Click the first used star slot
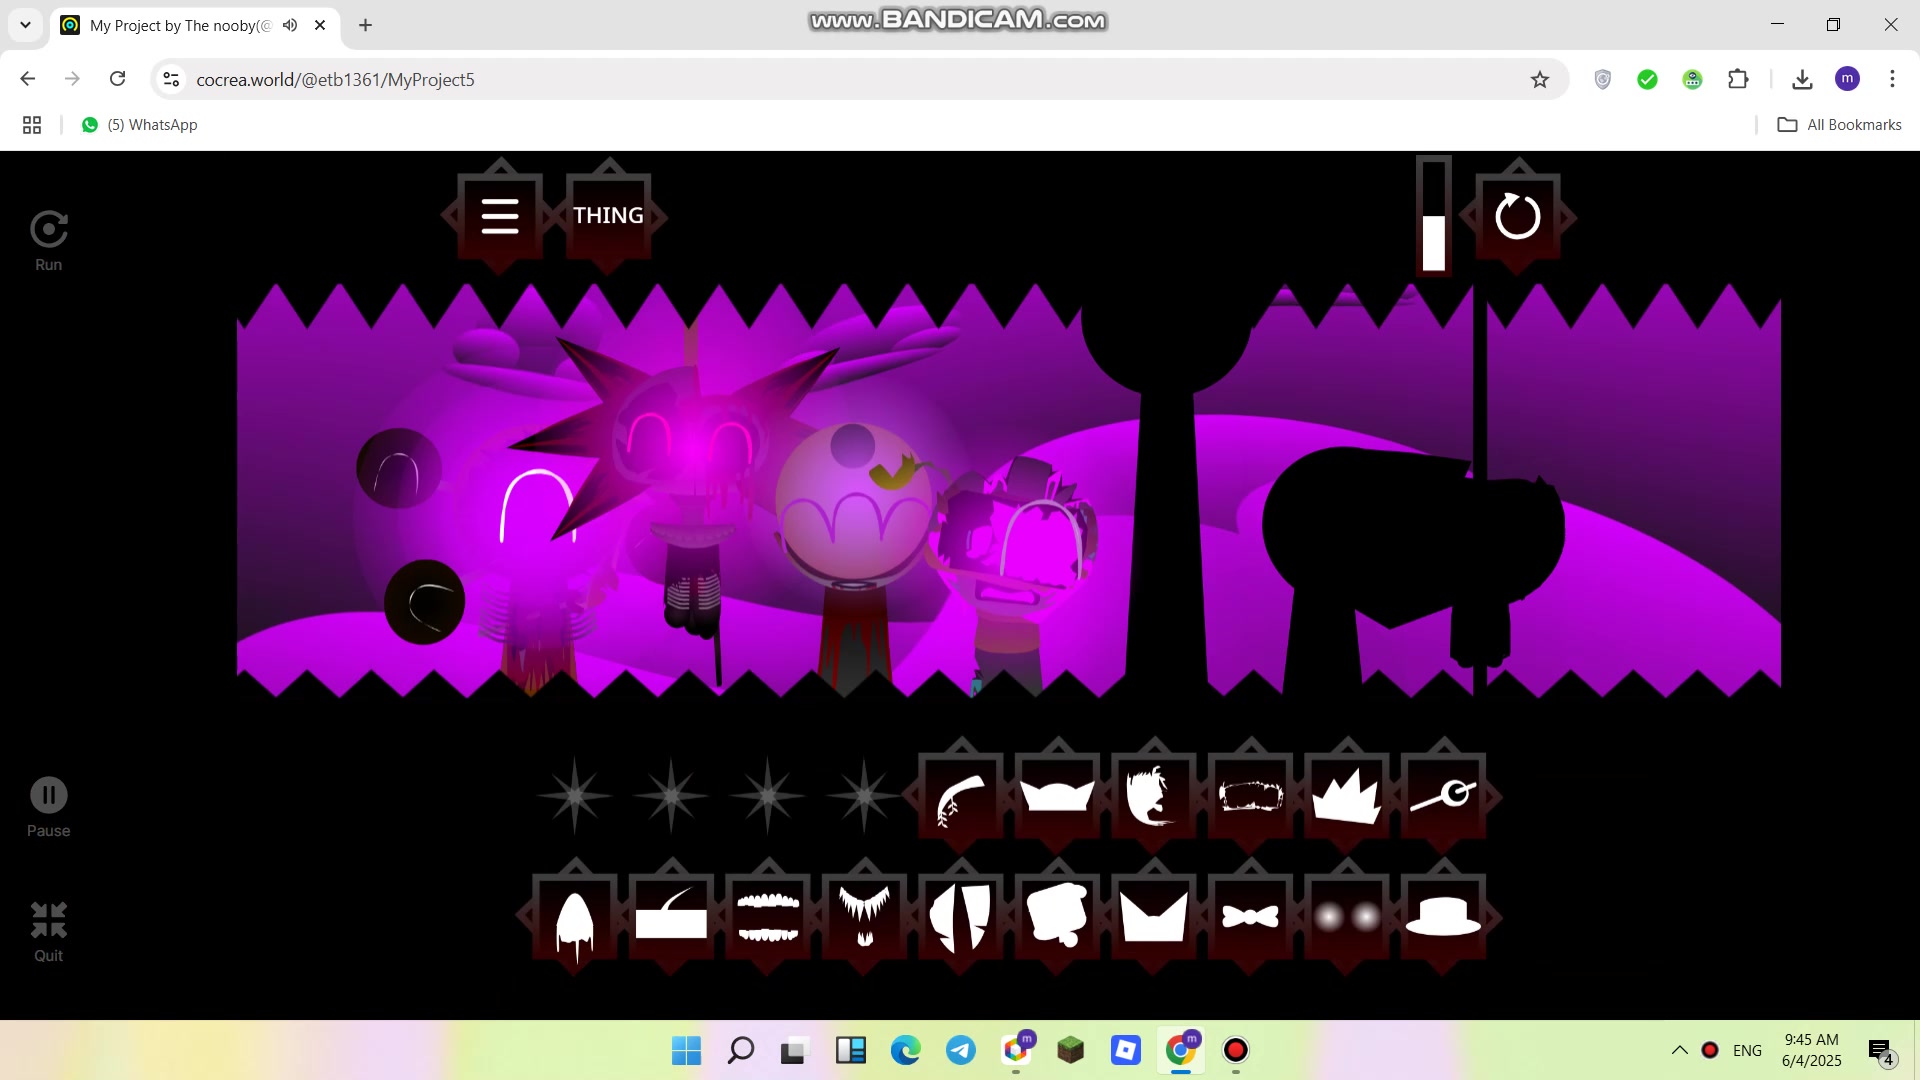Image resolution: width=1920 pixels, height=1080 pixels. coord(575,796)
